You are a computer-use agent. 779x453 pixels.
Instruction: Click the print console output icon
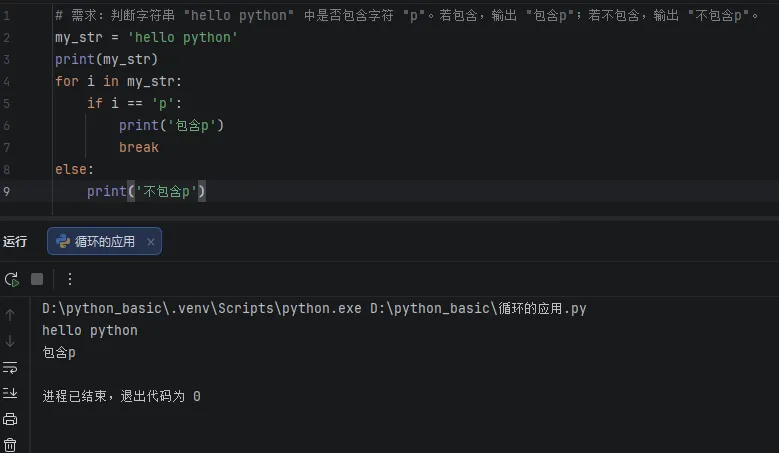tap(10, 419)
